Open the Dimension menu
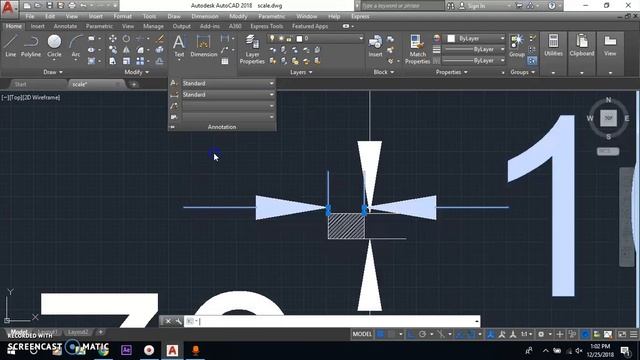Image resolution: width=640 pixels, height=360 pixels. 205,16
